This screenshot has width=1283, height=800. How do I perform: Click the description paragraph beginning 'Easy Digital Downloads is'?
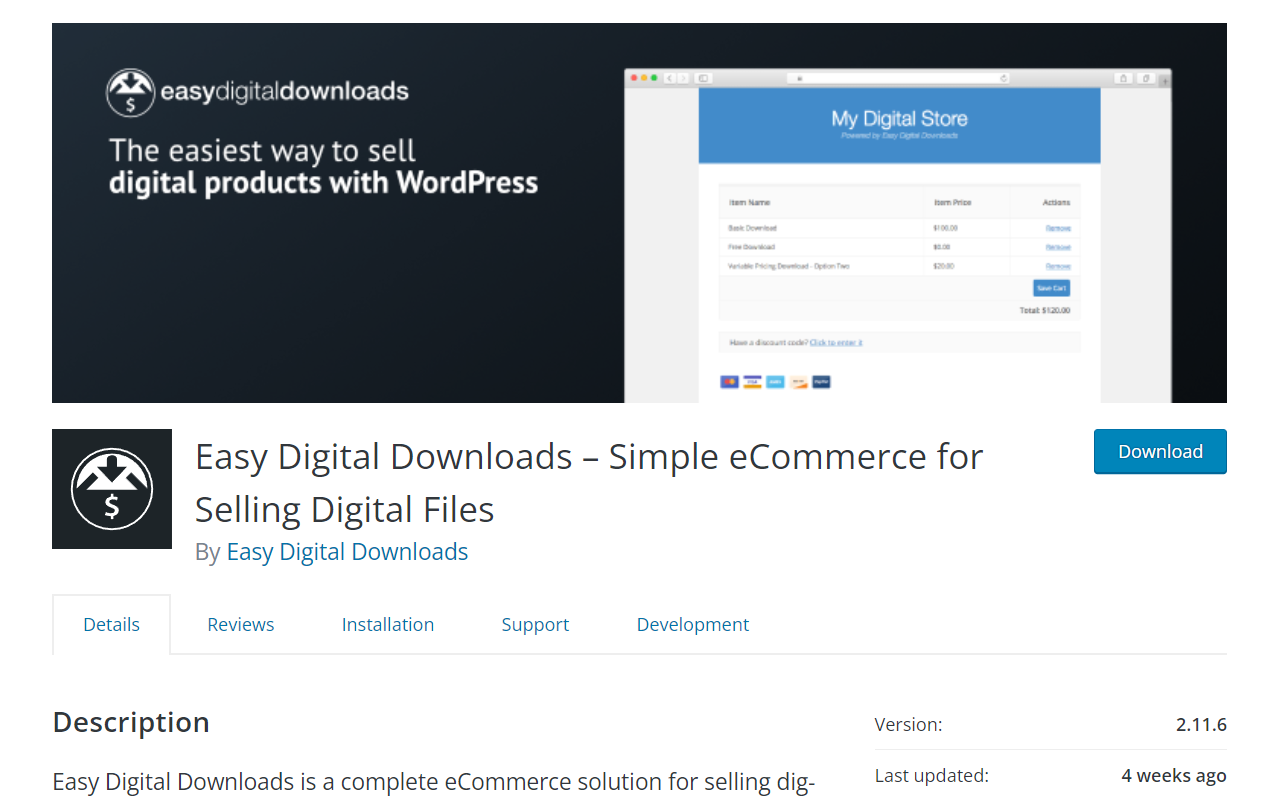pos(434,782)
